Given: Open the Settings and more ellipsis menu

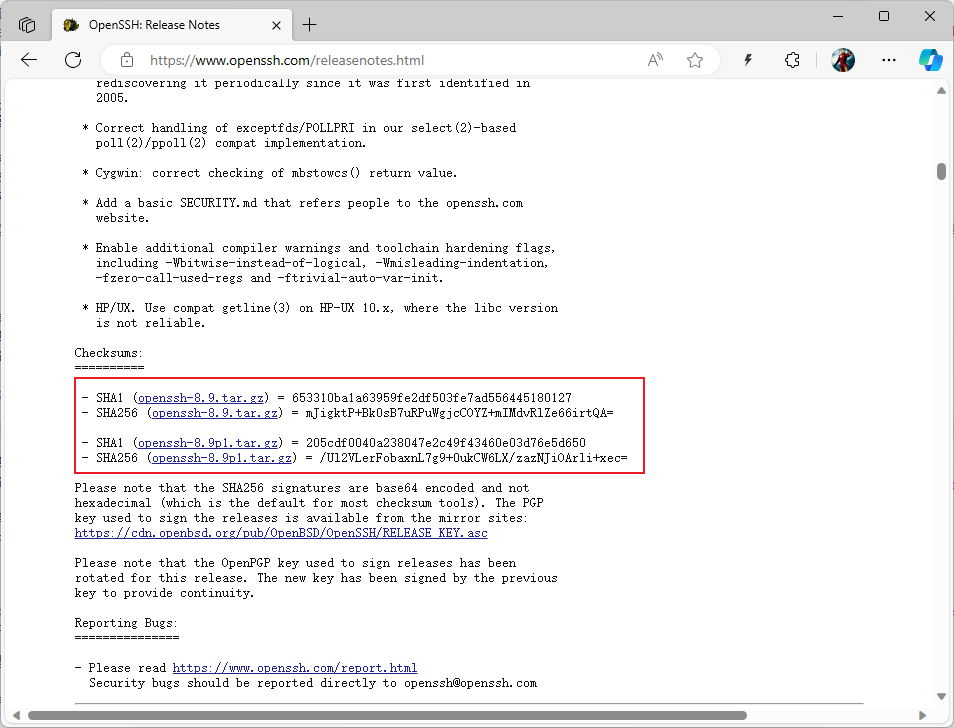Looking at the screenshot, I should pyautogui.click(x=889, y=60).
